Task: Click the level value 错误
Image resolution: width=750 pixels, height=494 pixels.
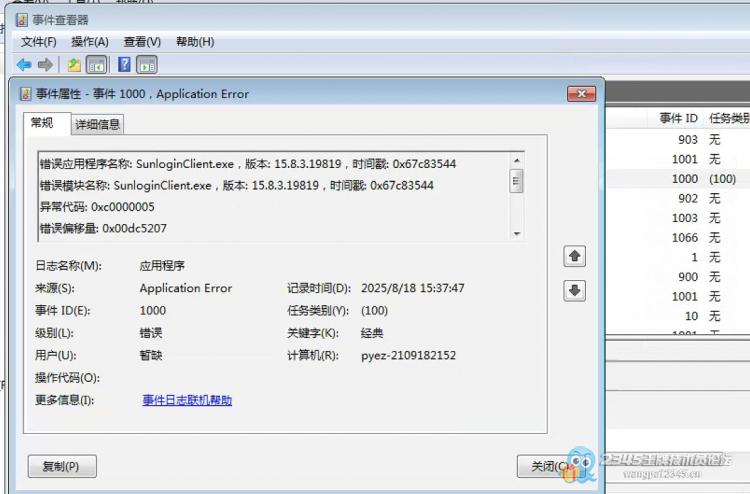Action: pyautogui.click(x=151, y=333)
